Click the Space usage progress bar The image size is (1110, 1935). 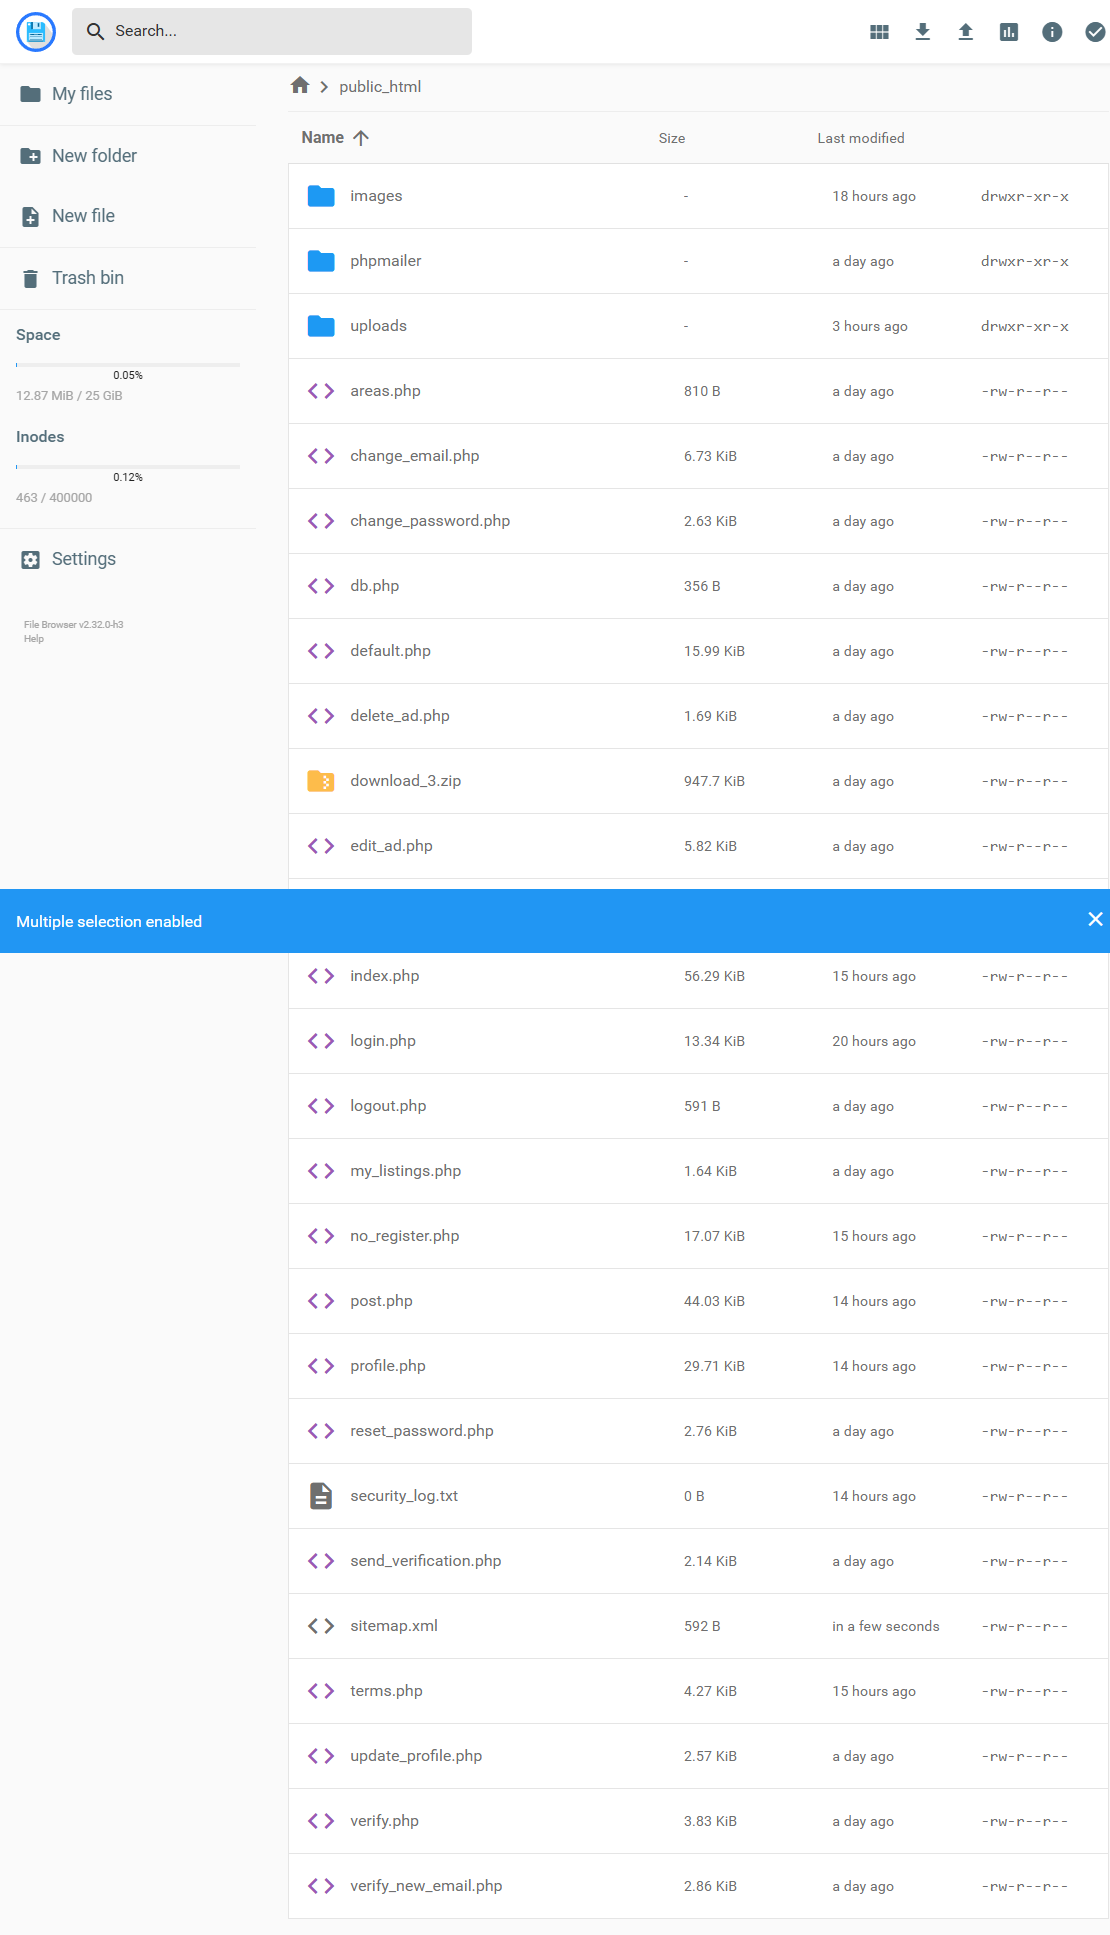[128, 365]
